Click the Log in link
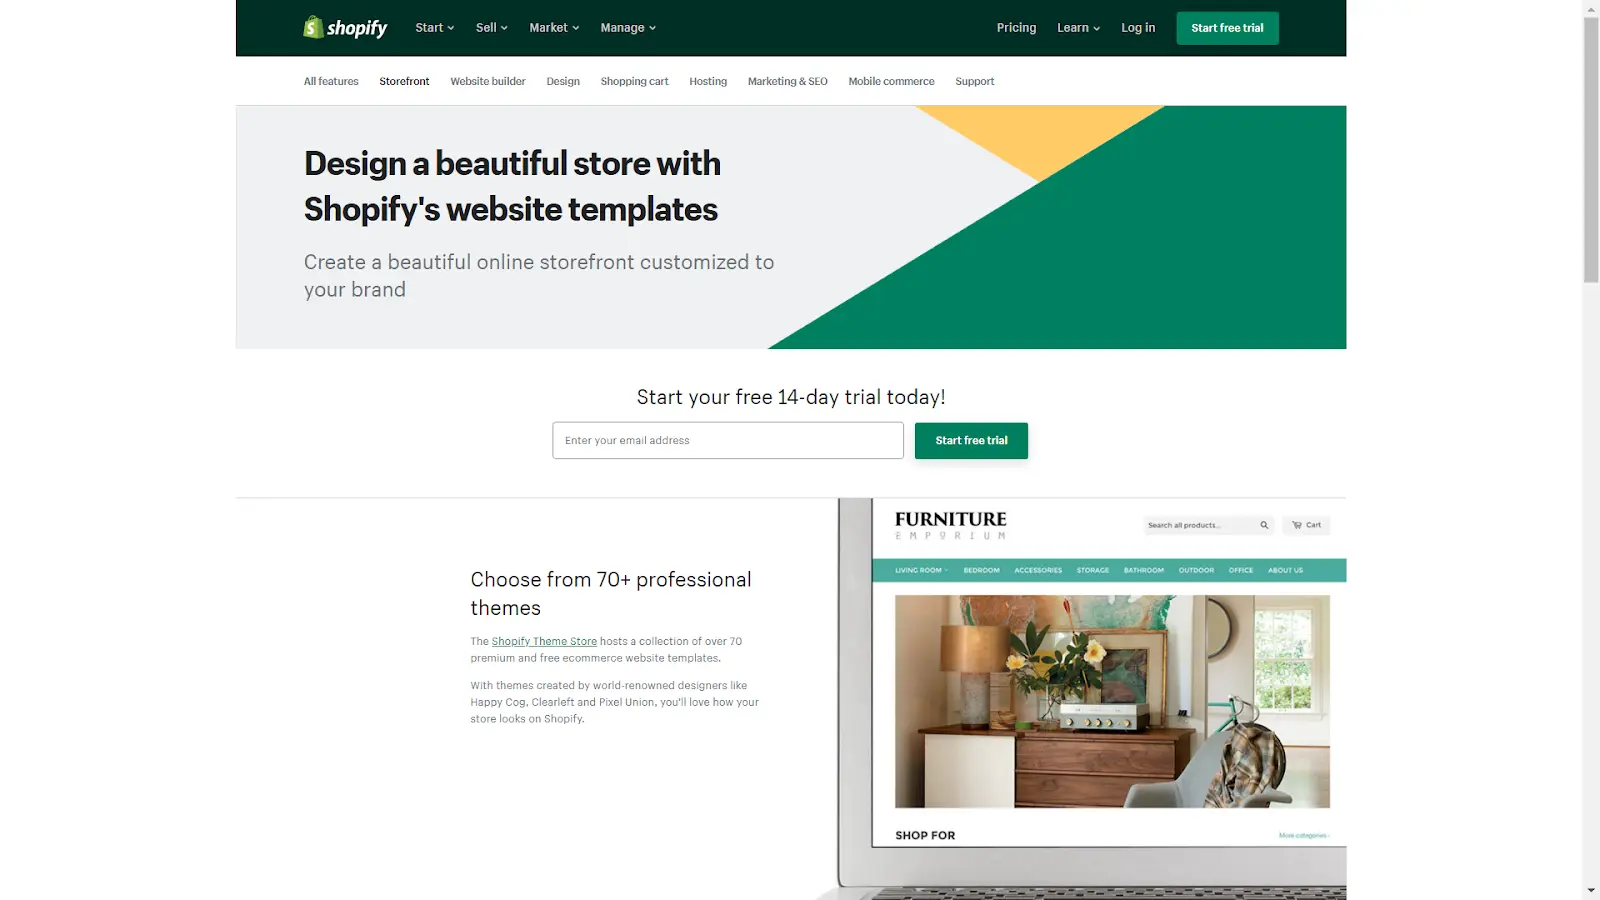 (x=1138, y=28)
